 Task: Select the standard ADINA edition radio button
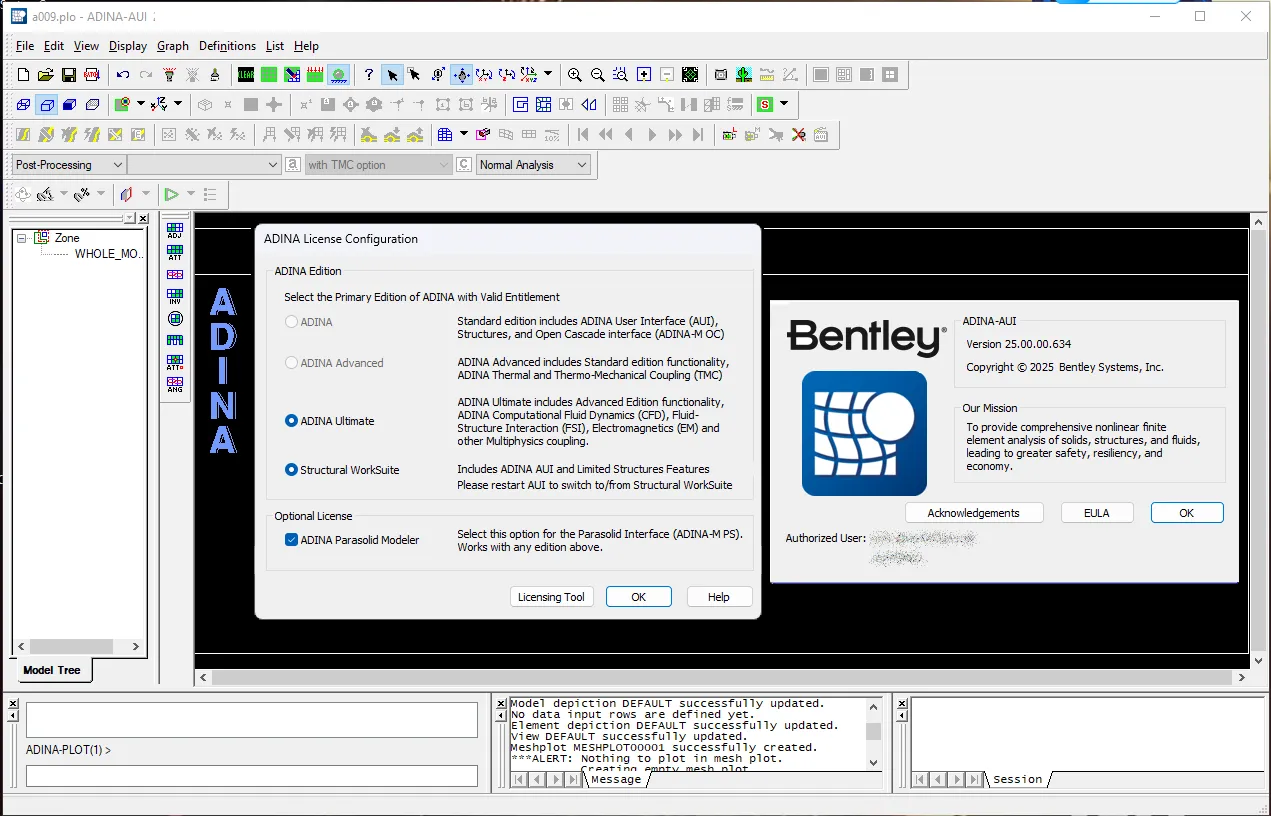pos(292,322)
